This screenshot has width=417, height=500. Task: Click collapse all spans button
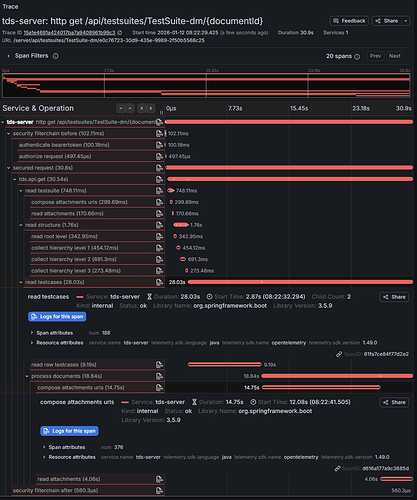pos(151,108)
